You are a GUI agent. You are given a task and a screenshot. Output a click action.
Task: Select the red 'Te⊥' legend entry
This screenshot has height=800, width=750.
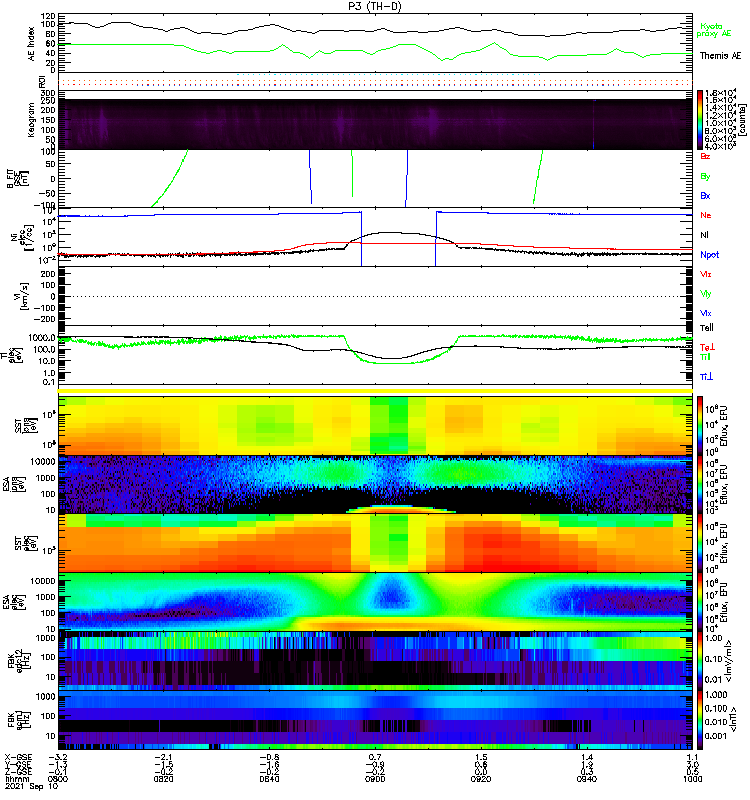707,347
